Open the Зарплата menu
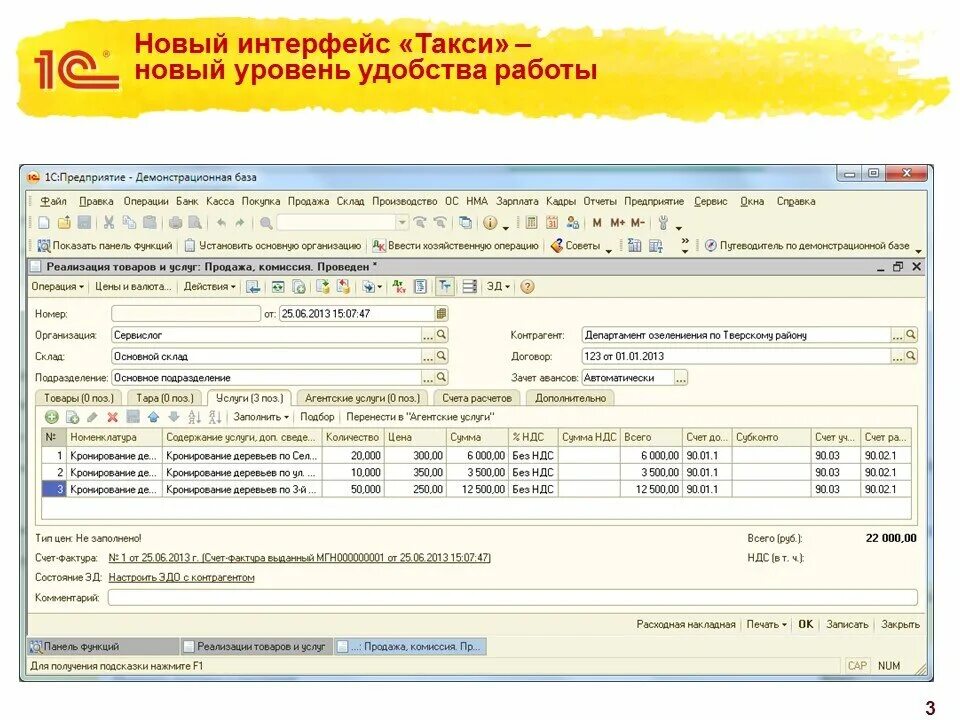 [x=517, y=201]
